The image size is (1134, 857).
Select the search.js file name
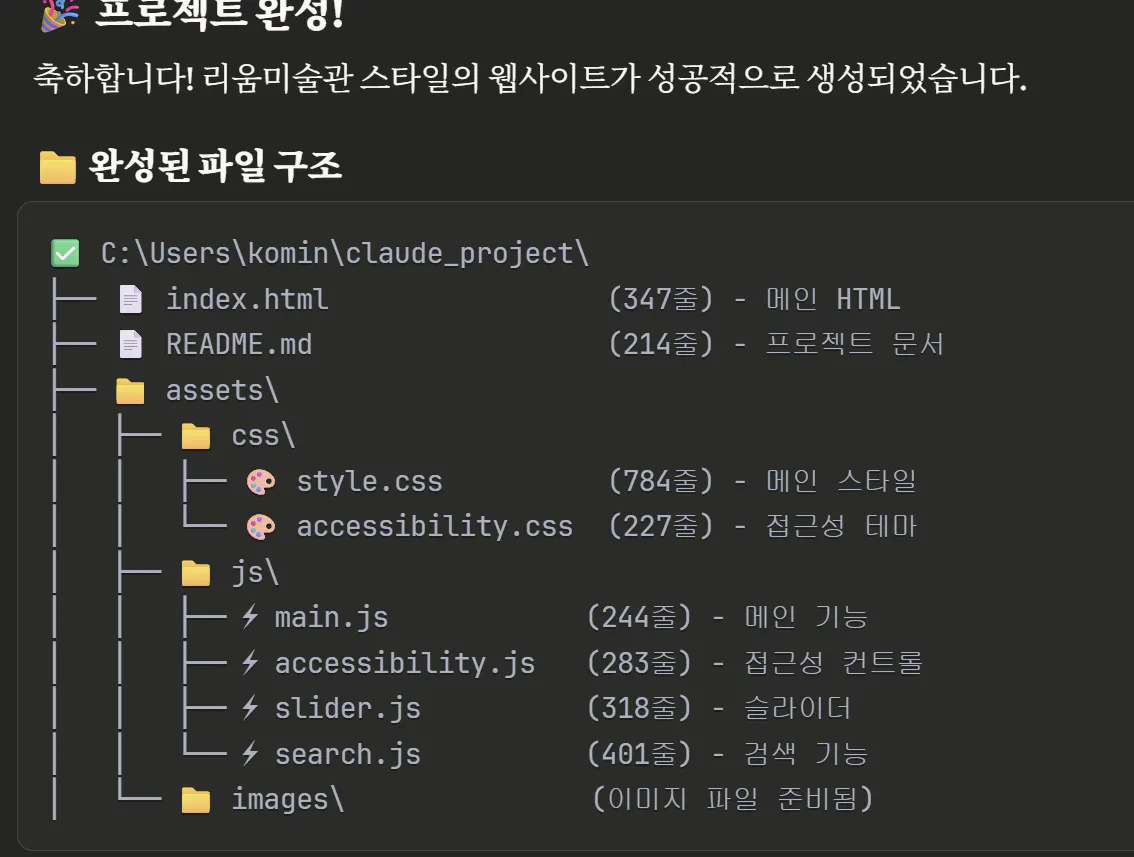(x=348, y=754)
